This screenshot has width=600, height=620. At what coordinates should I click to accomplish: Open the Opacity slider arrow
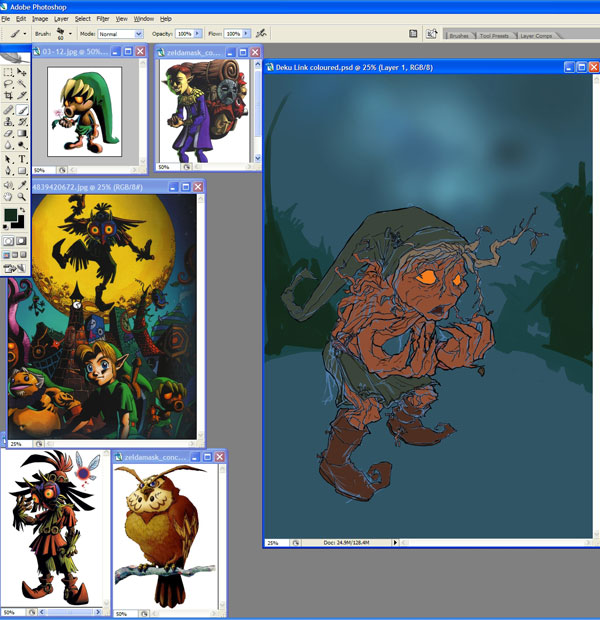click(197, 34)
